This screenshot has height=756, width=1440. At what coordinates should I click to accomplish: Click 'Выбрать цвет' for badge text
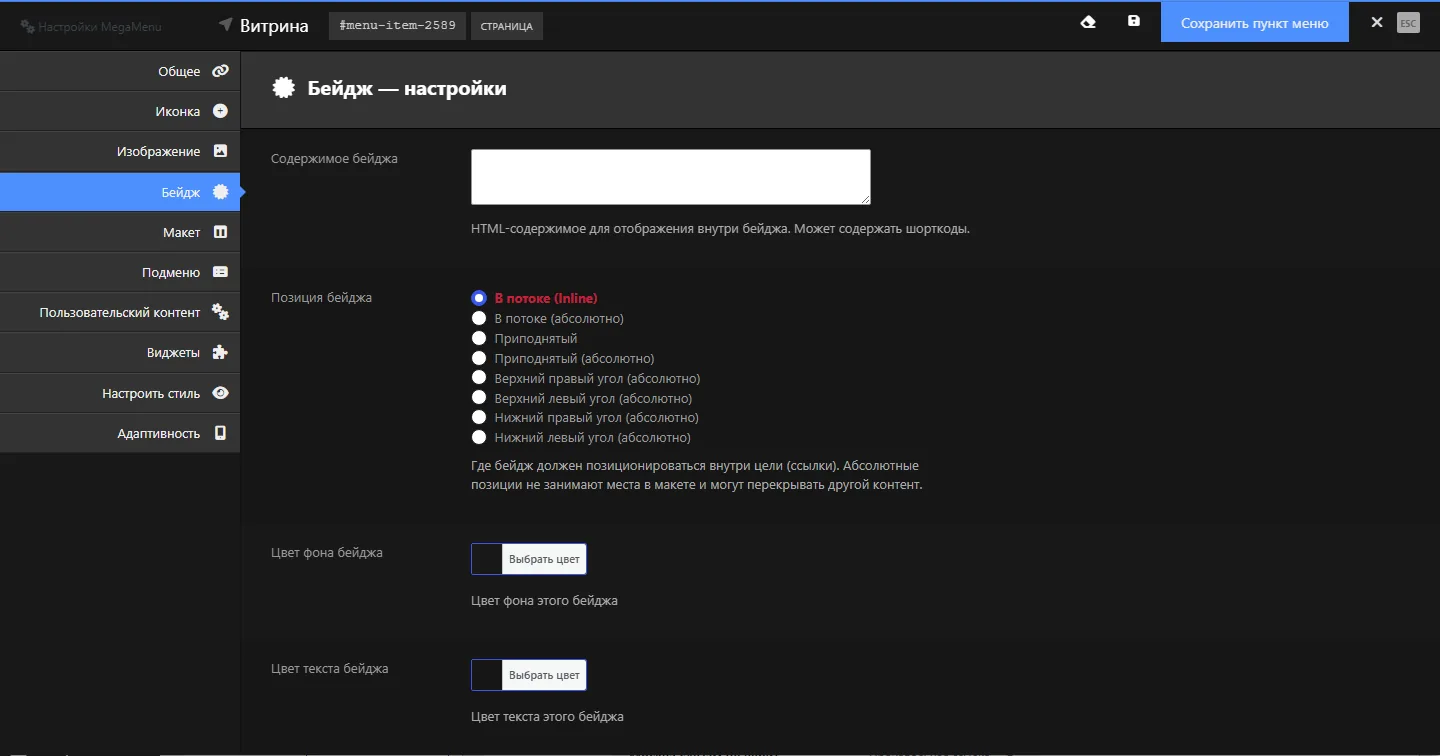[544, 675]
